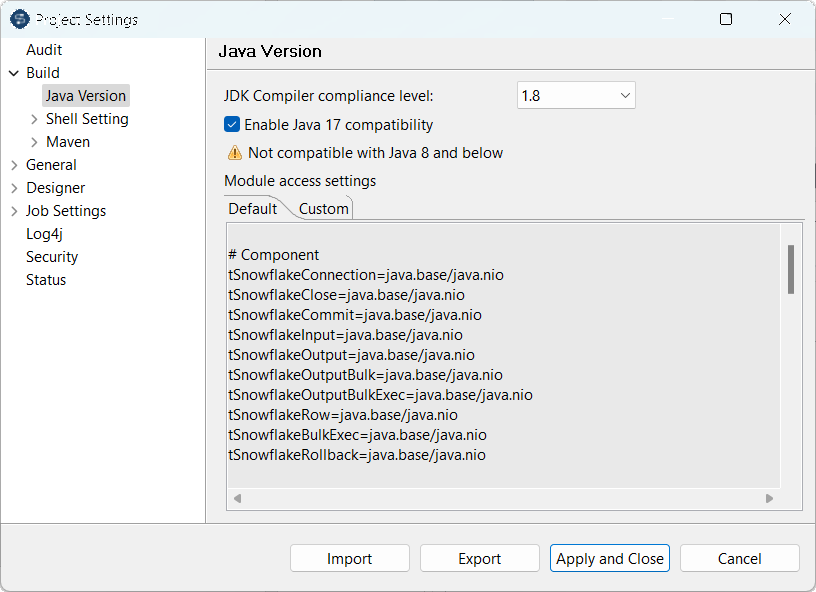Click the horizontal scrollbar right arrow

tap(769, 498)
